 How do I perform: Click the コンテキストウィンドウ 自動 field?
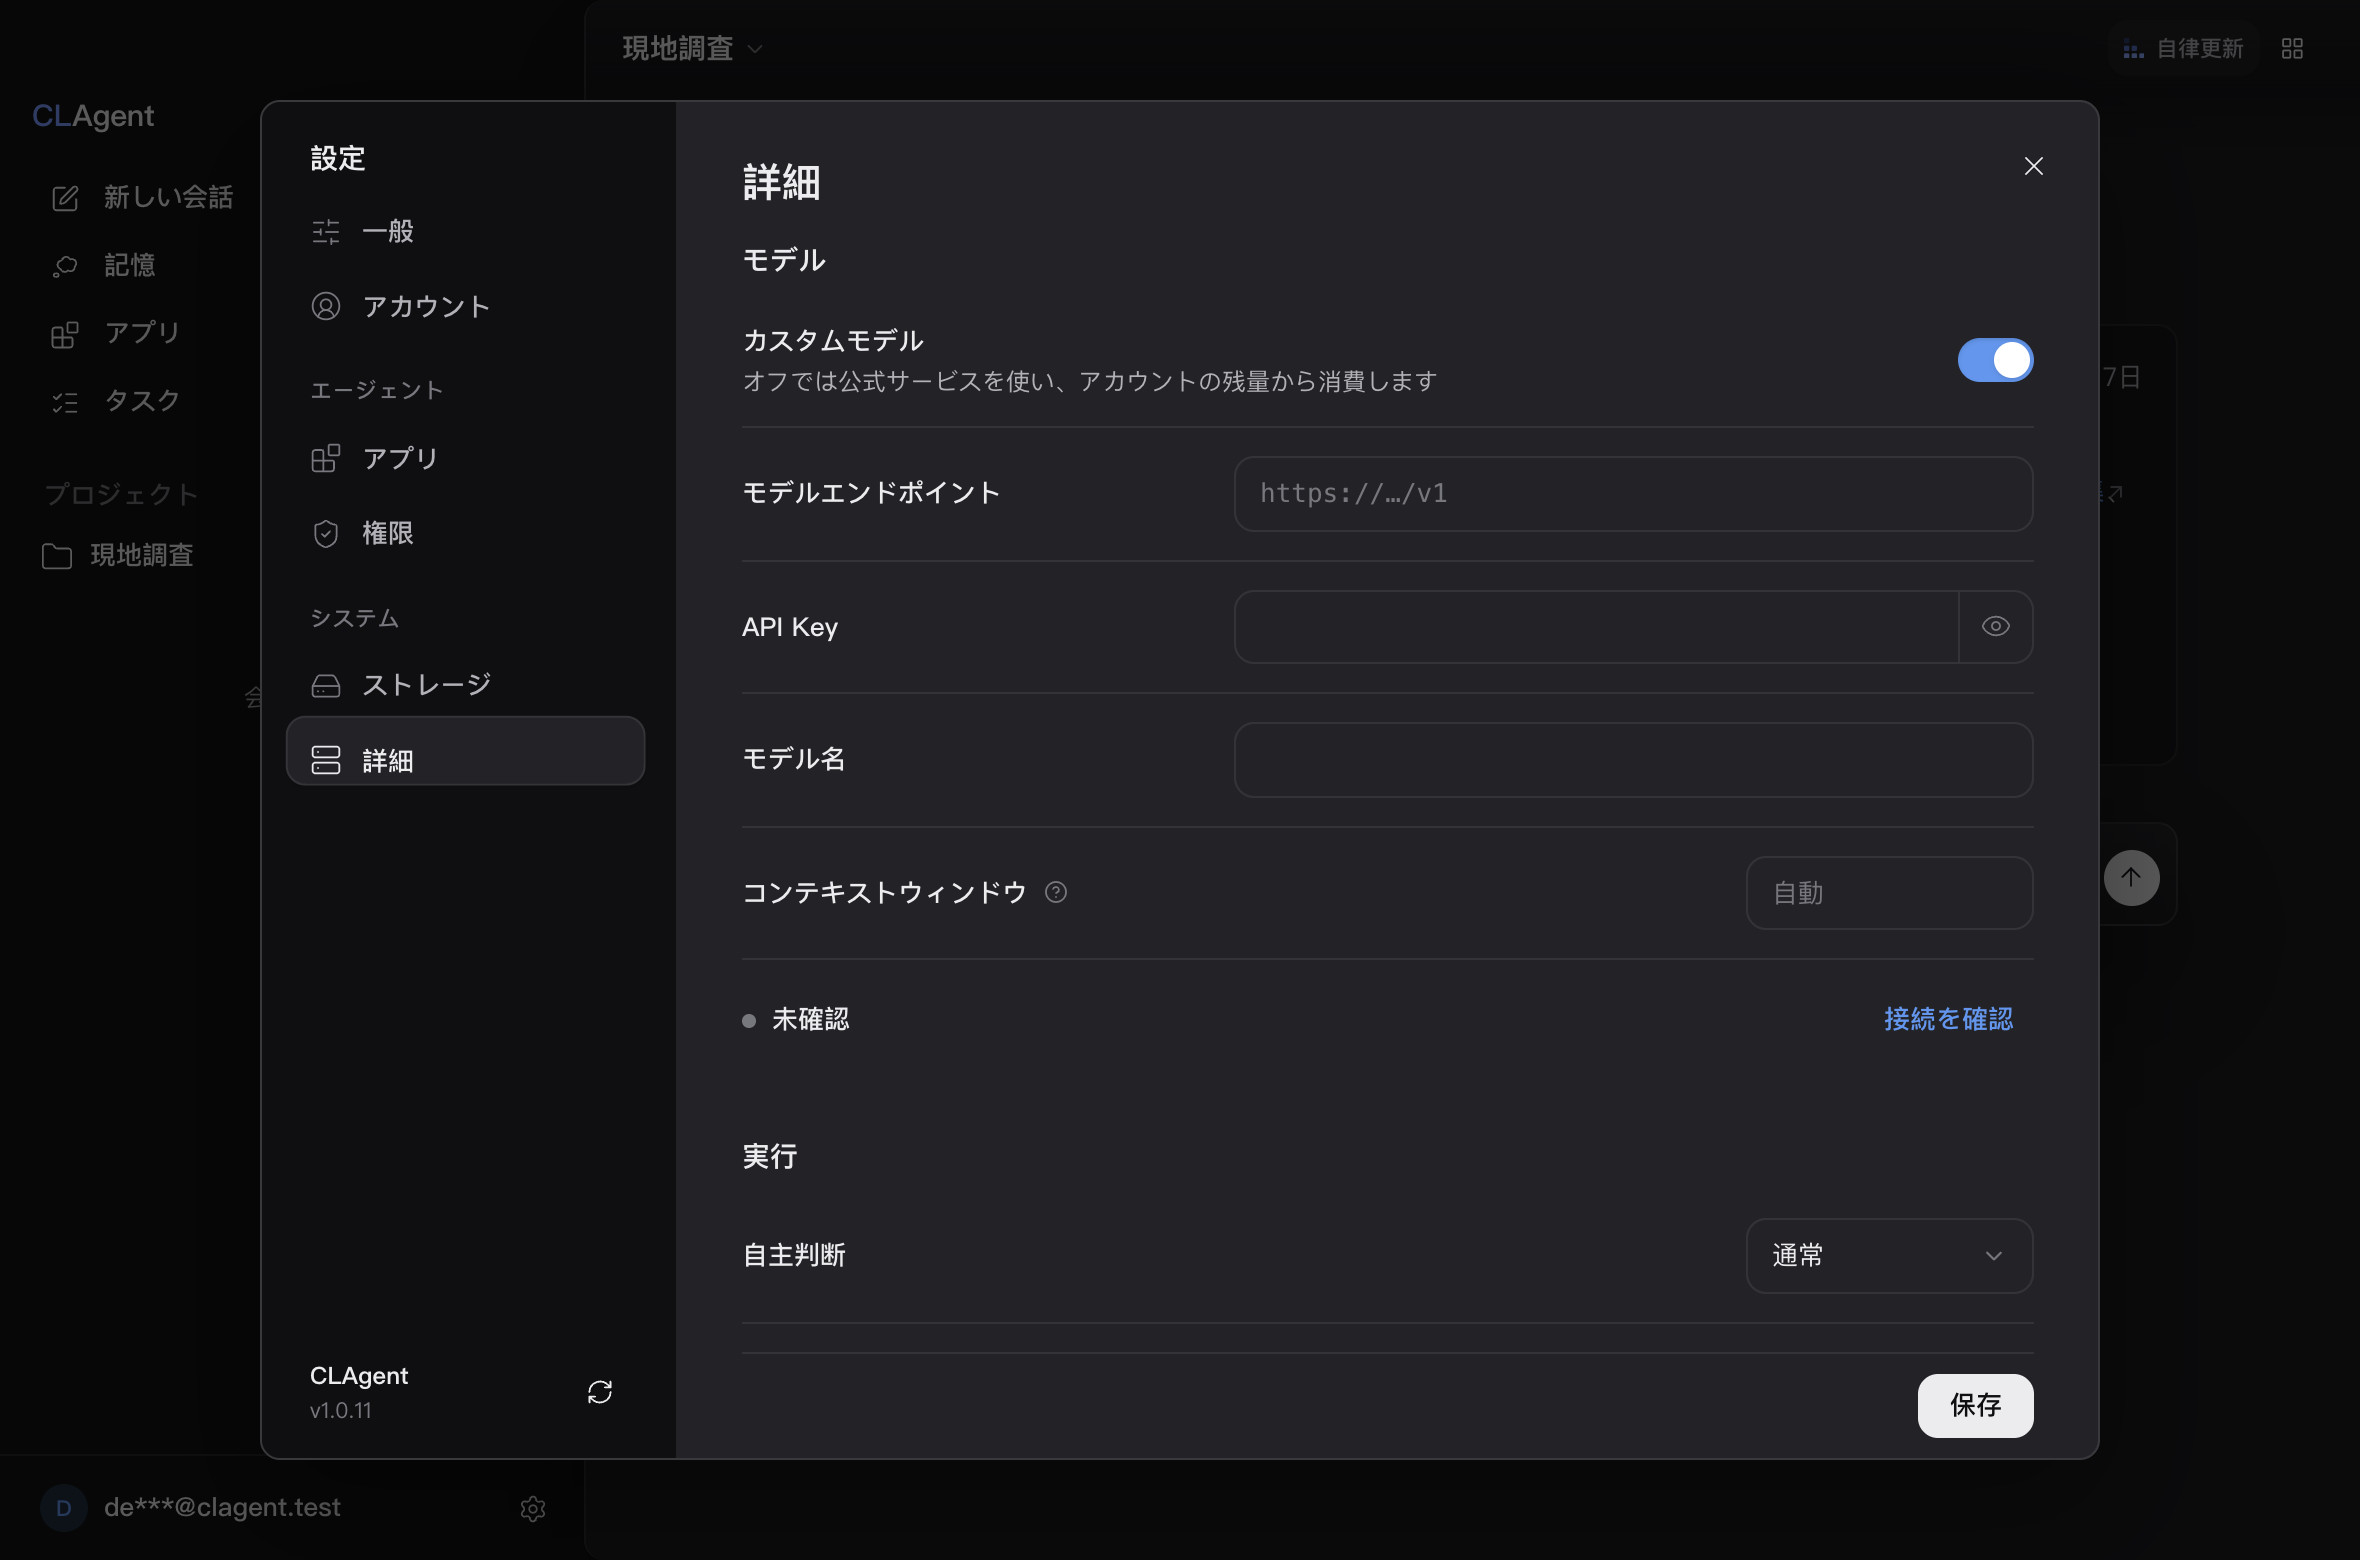point(1889,892)
